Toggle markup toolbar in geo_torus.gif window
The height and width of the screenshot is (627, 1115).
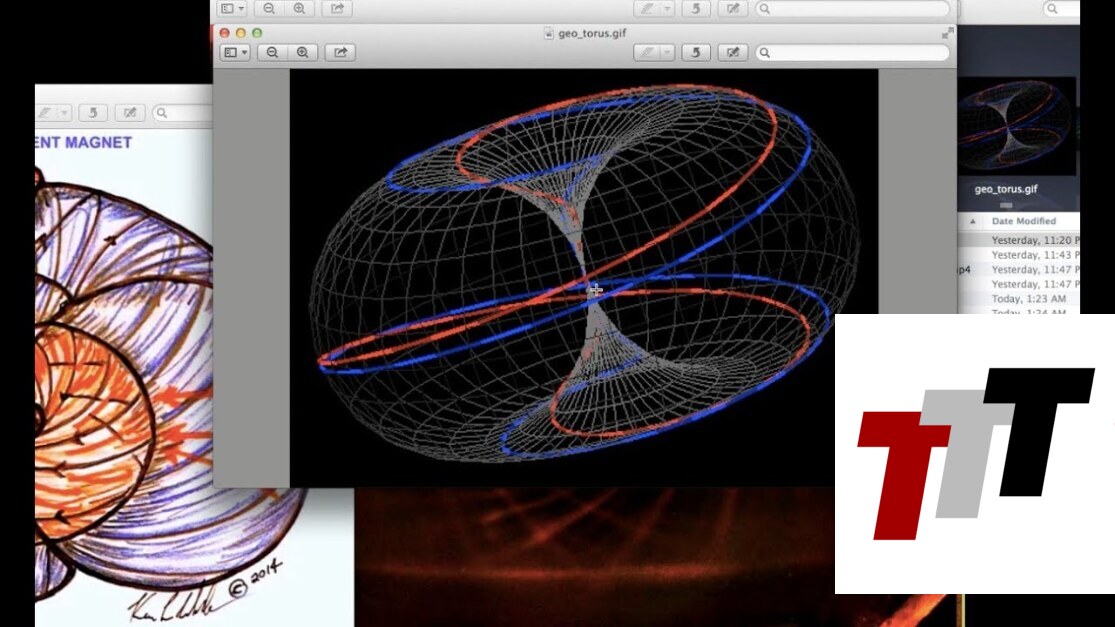pos(733,52)
